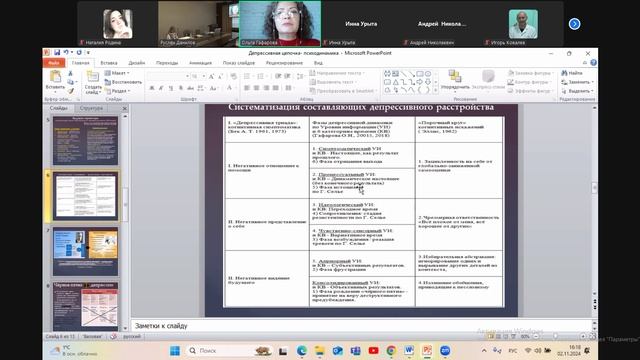Click the Format Painter brush icon
This screenshot has height=360, width=640.
(70, 91)
